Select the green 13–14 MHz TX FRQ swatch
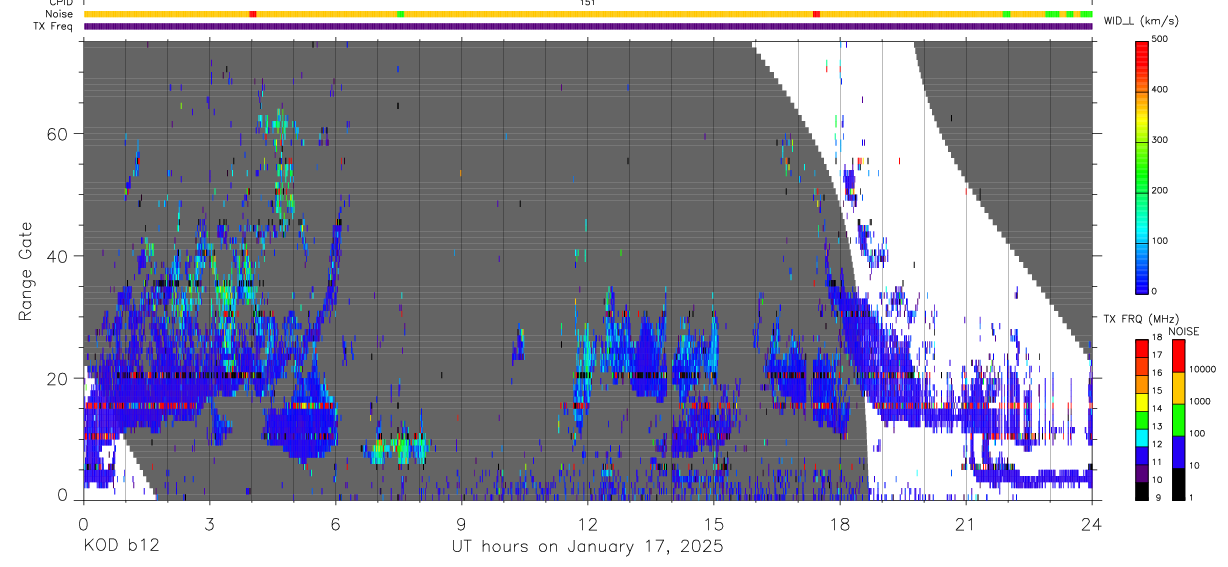1228x567 pixels. (1141, 418)
